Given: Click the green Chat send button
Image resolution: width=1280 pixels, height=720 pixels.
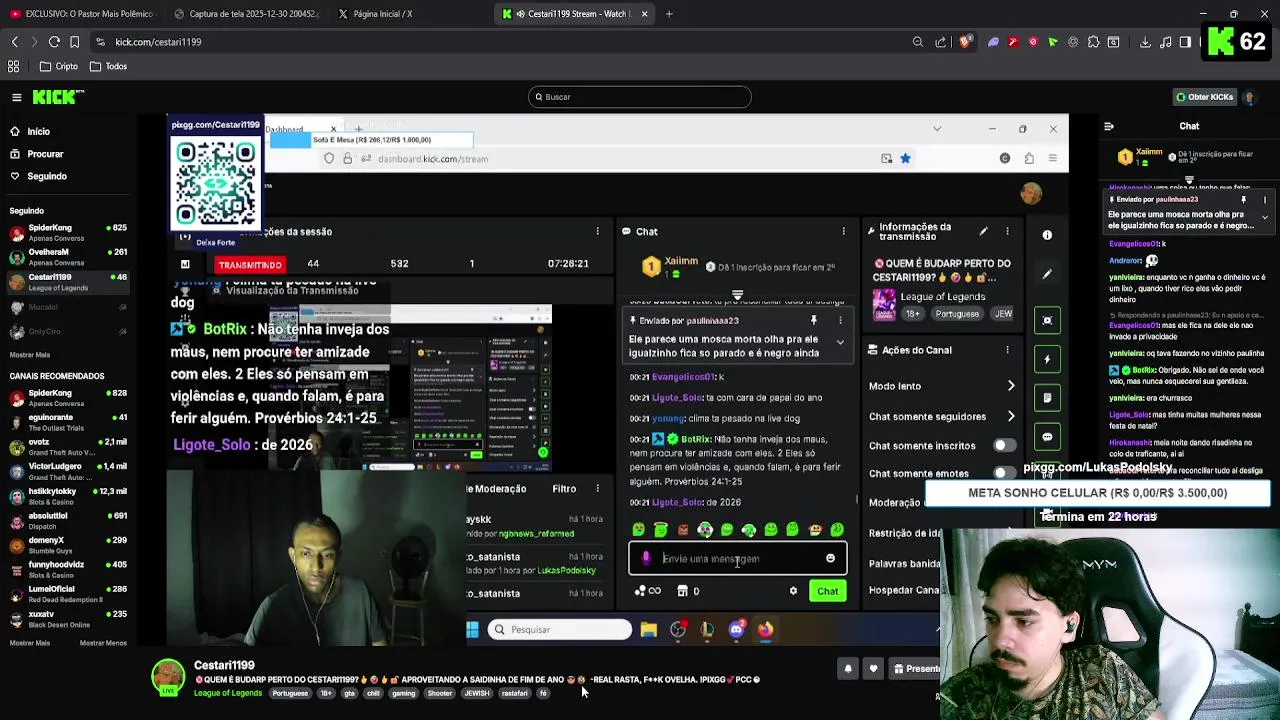Looking at the screenshot, I should (827, 591).
